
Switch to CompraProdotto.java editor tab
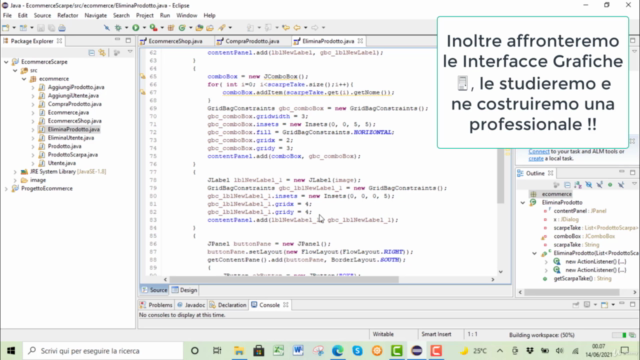pos(252,41)
